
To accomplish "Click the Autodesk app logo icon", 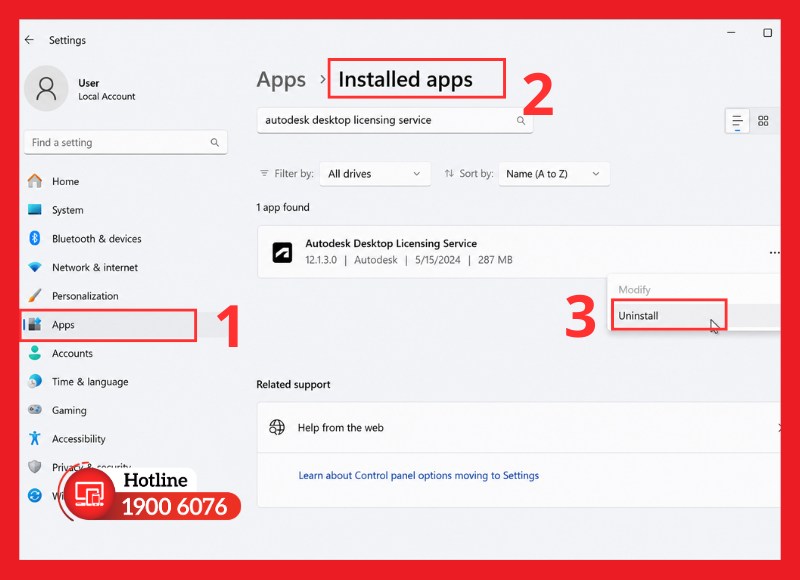I will tap(282, 253).
